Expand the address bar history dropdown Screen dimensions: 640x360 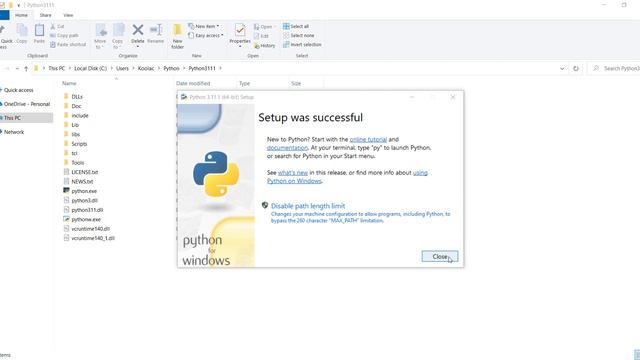(562, 69)
